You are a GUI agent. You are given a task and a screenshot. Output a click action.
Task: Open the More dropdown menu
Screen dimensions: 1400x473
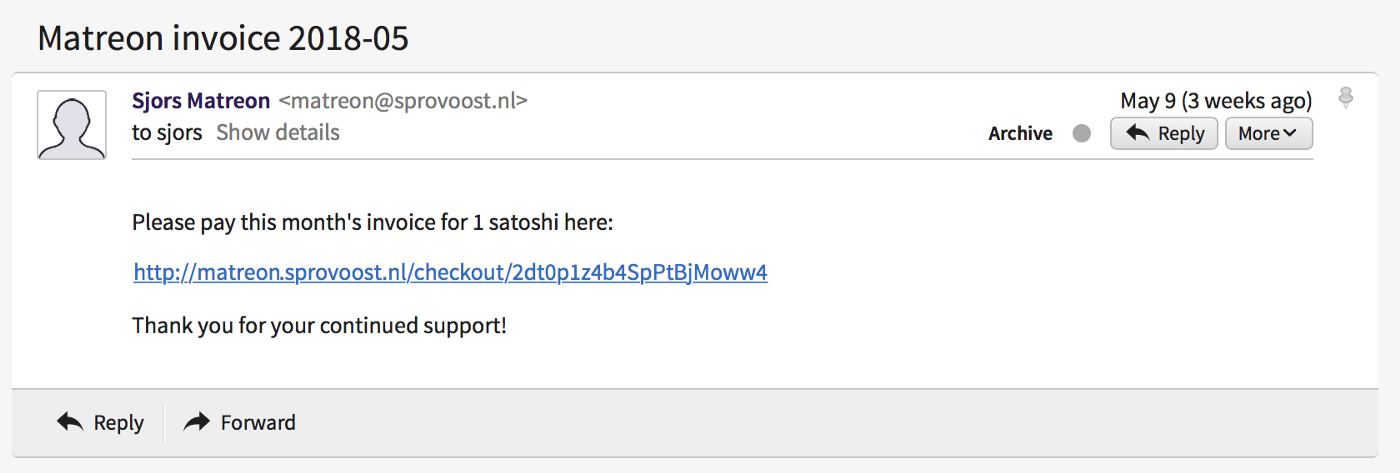[x=1269, y=133]
